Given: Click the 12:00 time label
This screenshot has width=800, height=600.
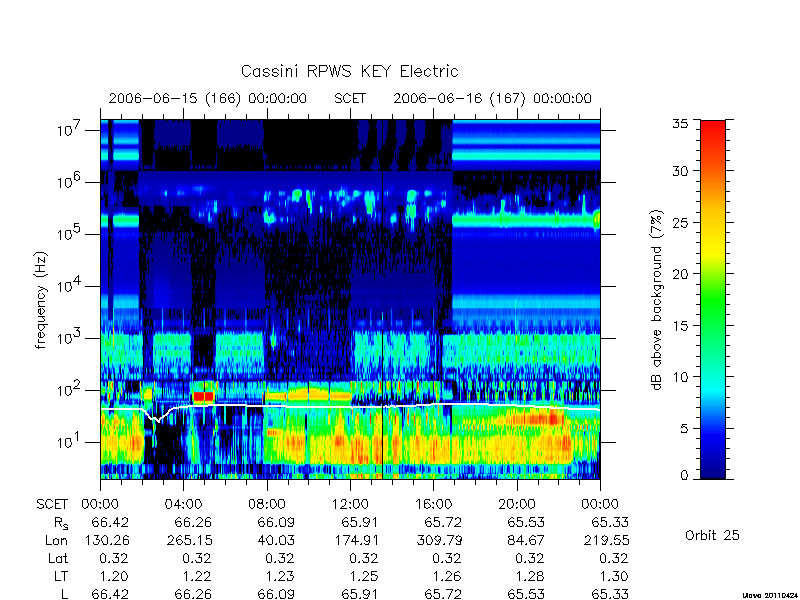Looking at the screenshot, I should click(x=350, y=504).
